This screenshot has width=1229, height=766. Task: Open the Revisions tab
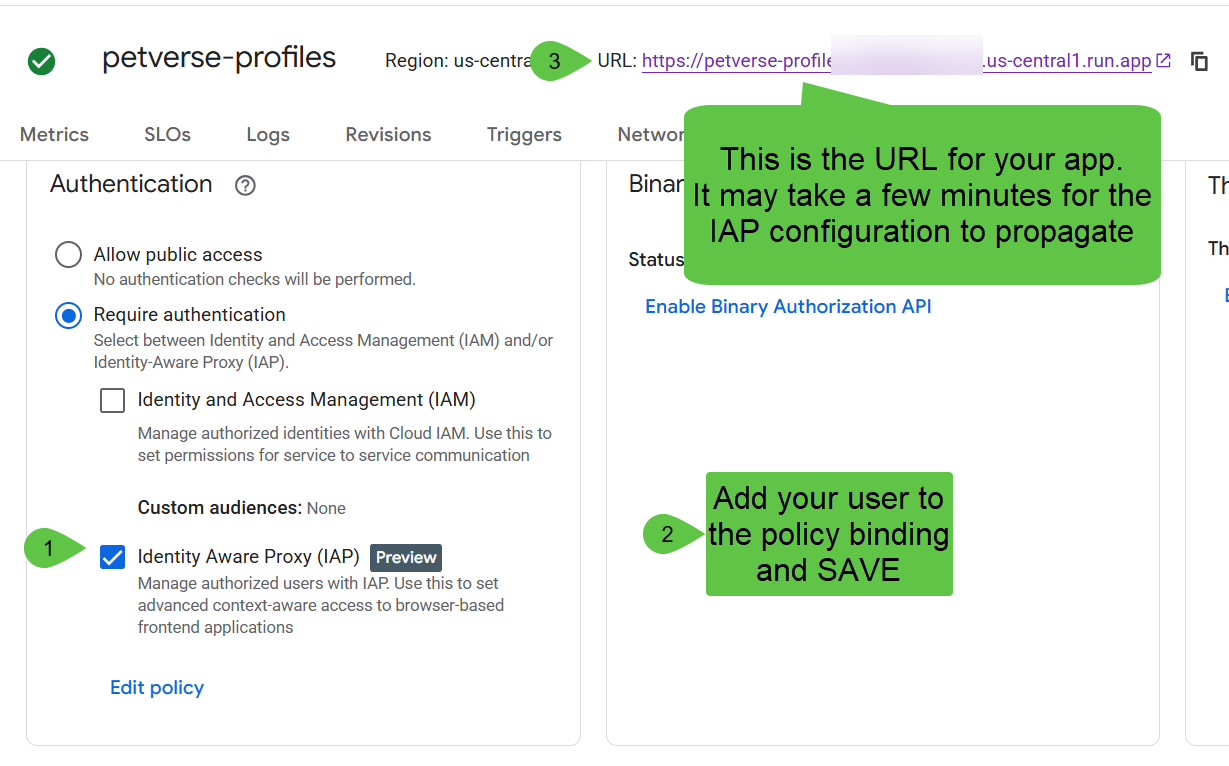388,134
